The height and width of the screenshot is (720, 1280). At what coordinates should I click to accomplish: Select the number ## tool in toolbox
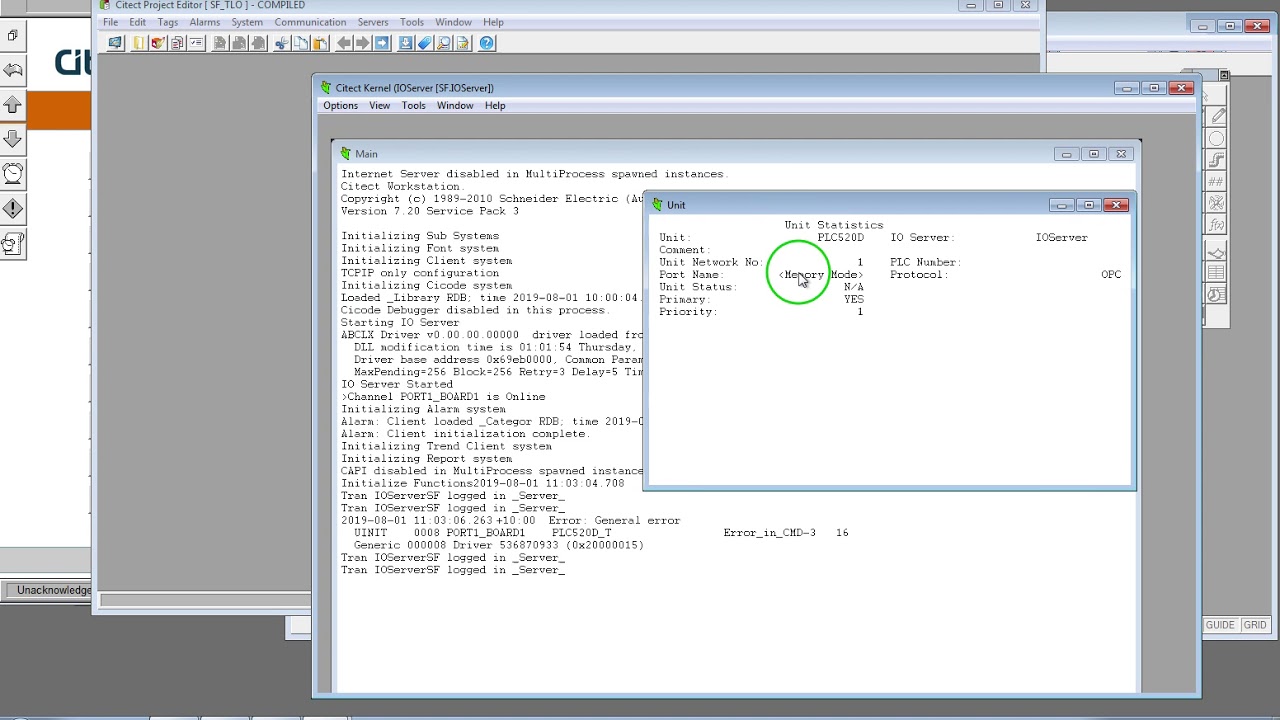pyautogui.click(x=1217, y=182)
